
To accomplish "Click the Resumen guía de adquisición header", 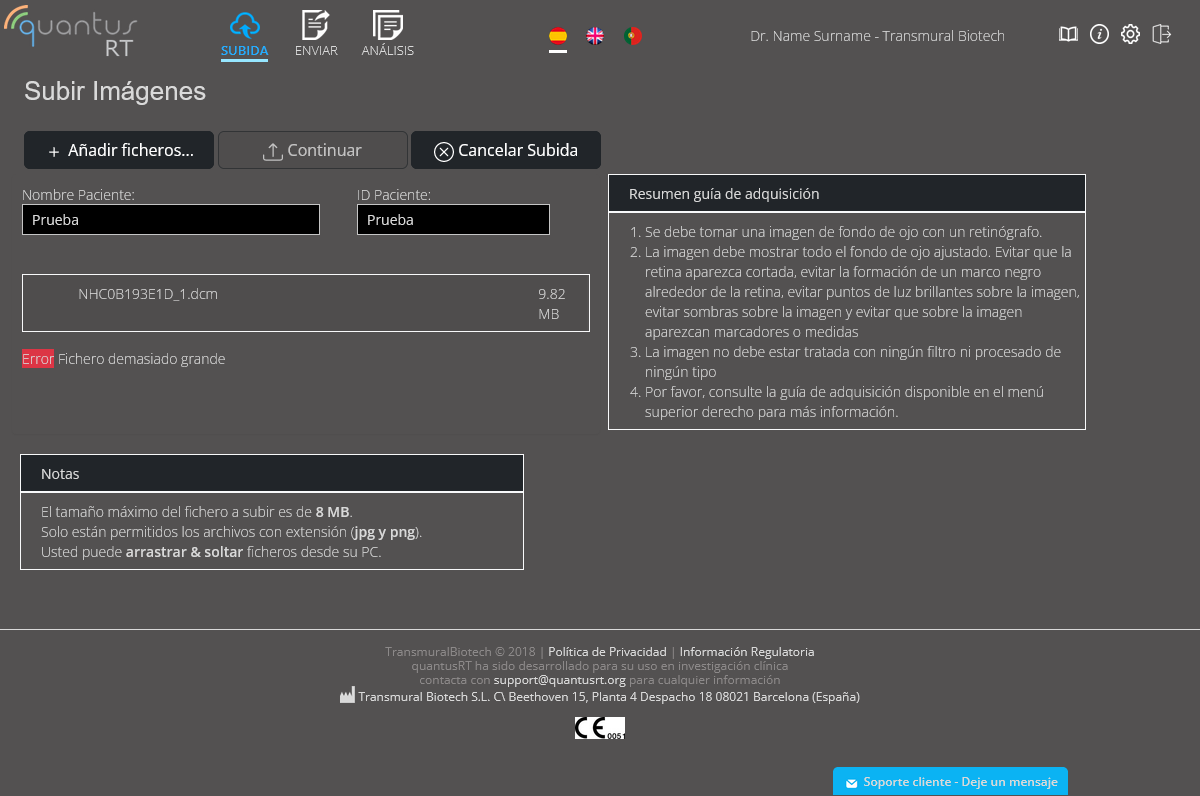I will coord(847,194).
